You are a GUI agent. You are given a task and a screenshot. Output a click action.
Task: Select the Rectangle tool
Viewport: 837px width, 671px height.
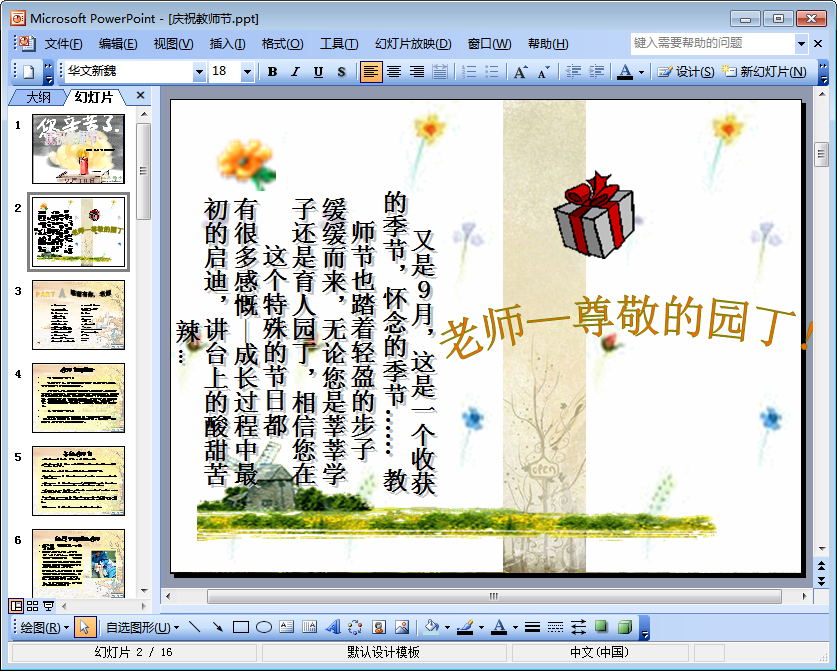tap(241, 627)
